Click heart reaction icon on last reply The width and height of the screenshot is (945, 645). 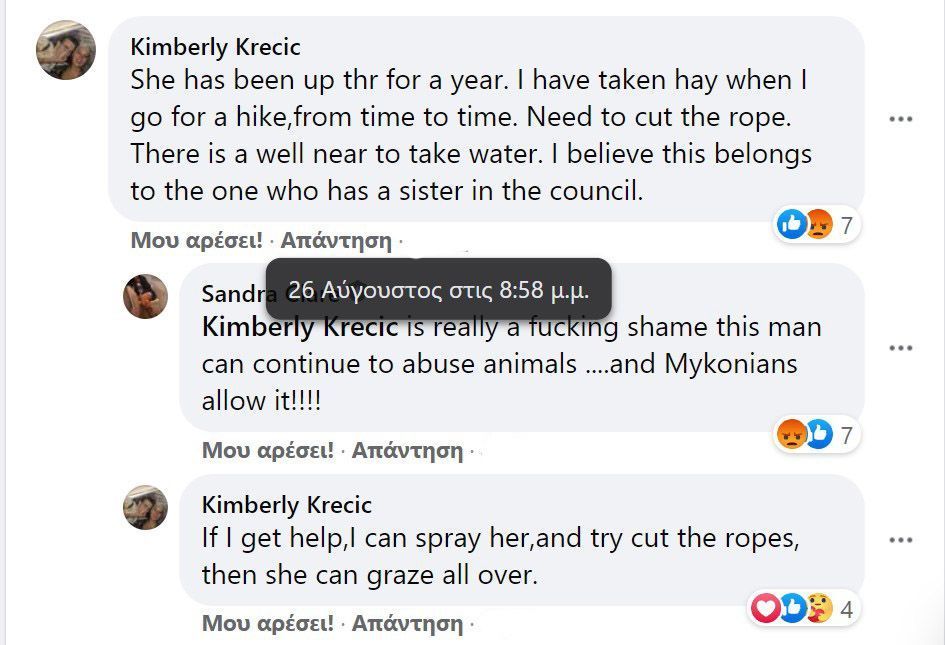pyautogui.click(x=766, y=608)
